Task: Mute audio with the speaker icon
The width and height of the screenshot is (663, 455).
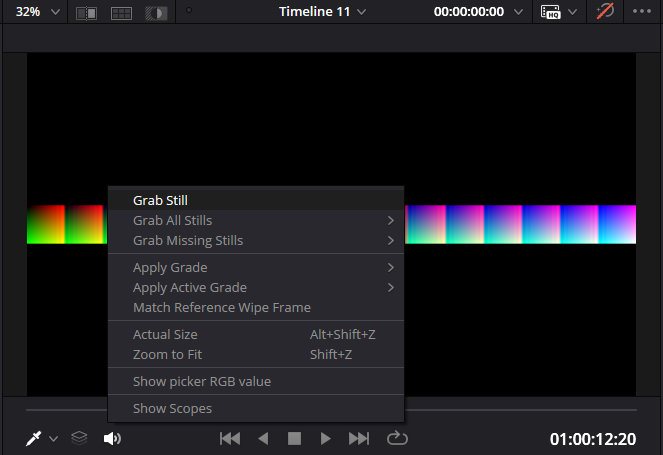Action: (112, 439)
